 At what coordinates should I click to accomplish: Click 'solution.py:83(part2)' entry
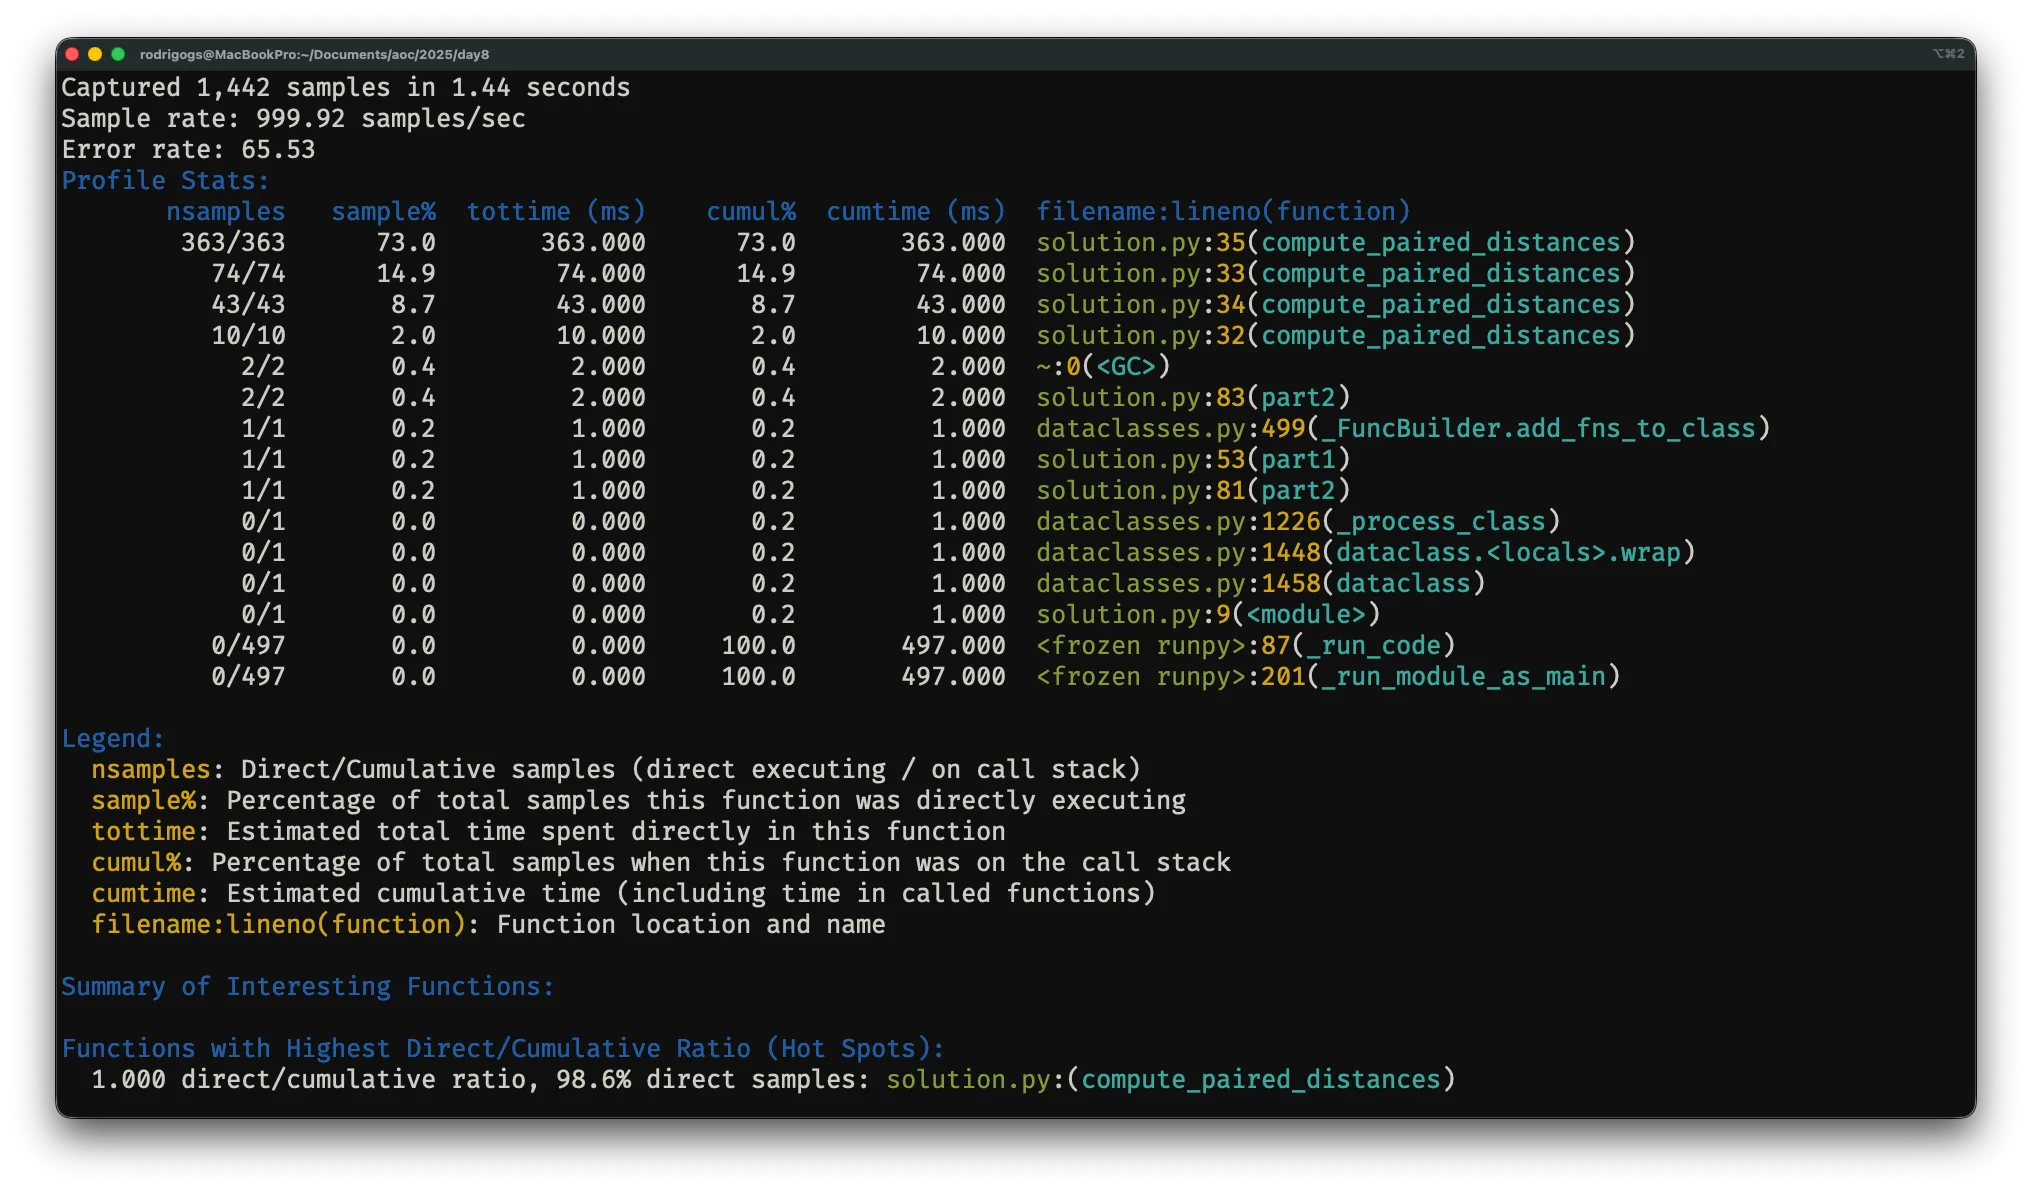pos(1193,398)
